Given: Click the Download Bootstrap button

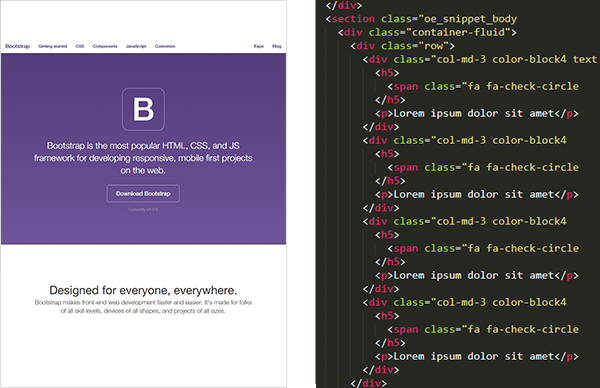Looking at the screenshot, I should pyautogui.click(x=143, y=194).
